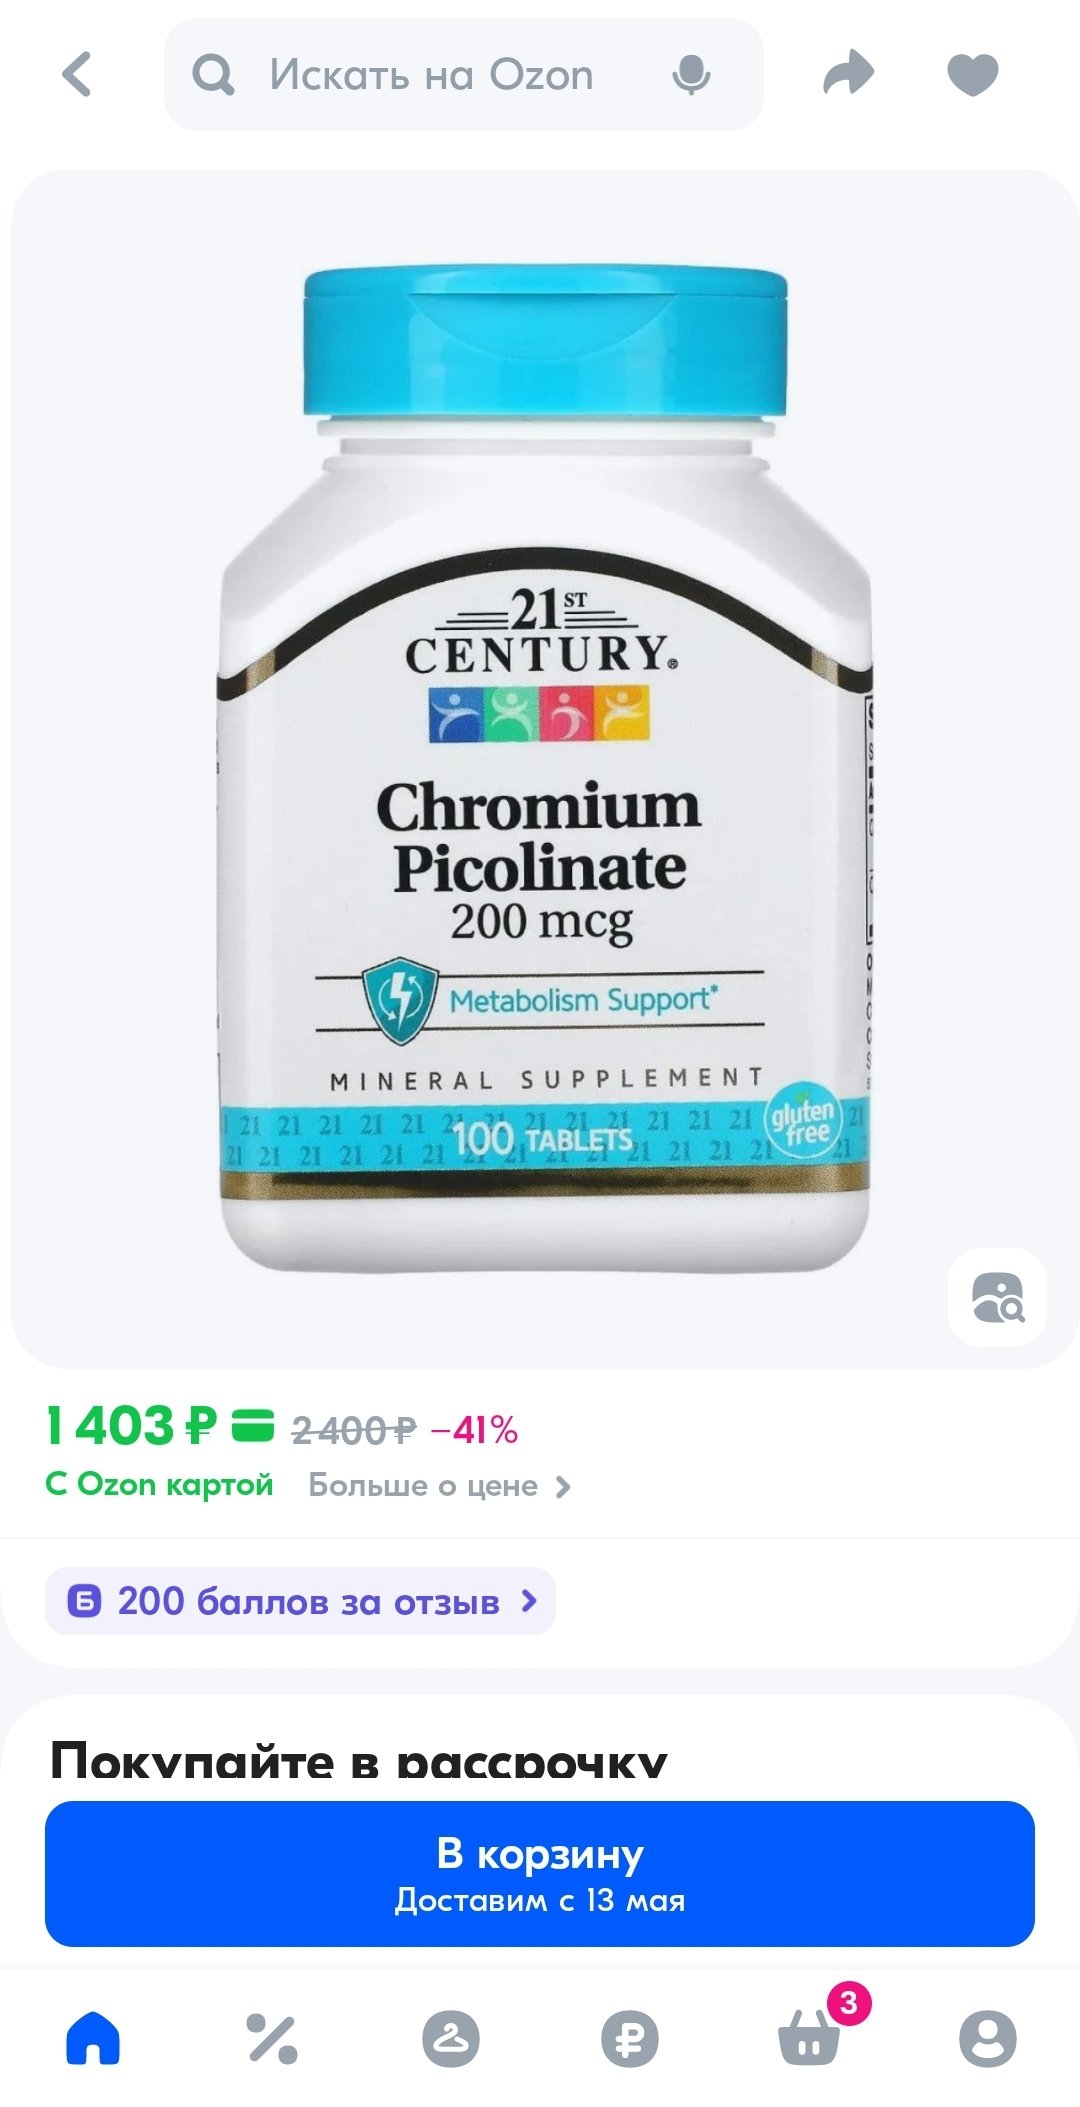Open the profile account tab
This screenshot has height=2107, width=1080.
(987, 2038)
